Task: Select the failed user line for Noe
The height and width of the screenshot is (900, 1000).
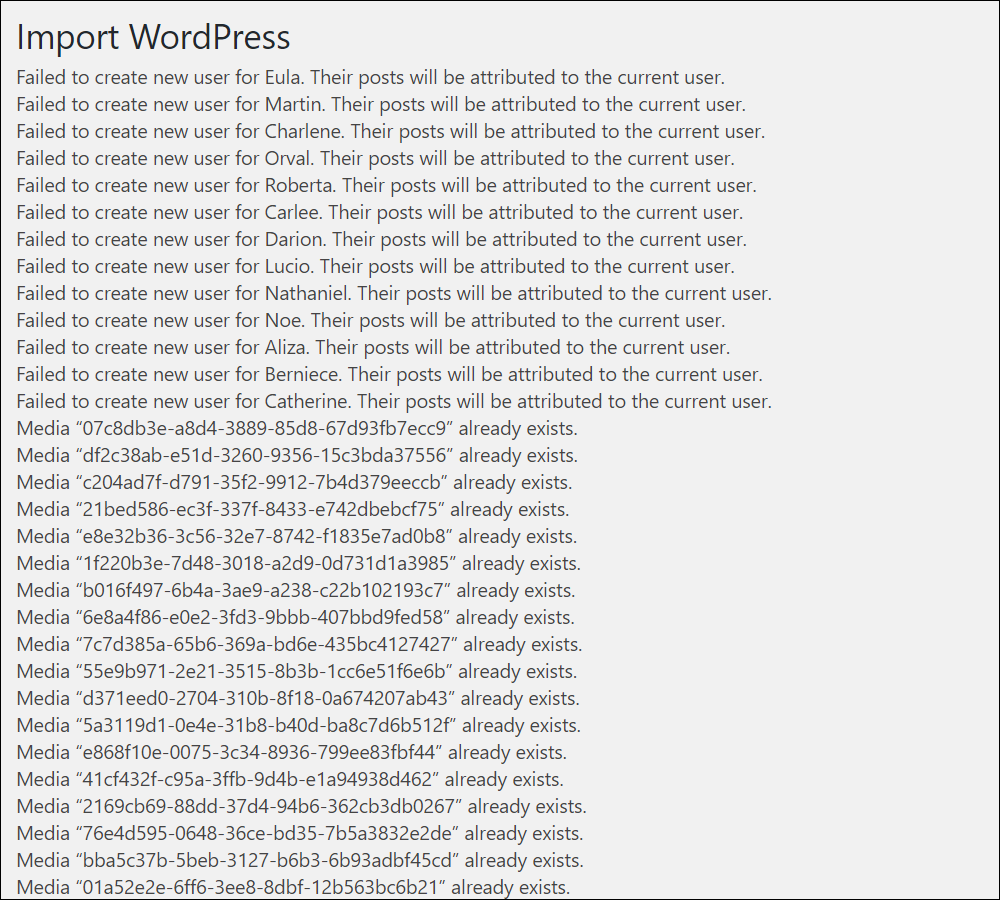Action: (x=371, y=320)
